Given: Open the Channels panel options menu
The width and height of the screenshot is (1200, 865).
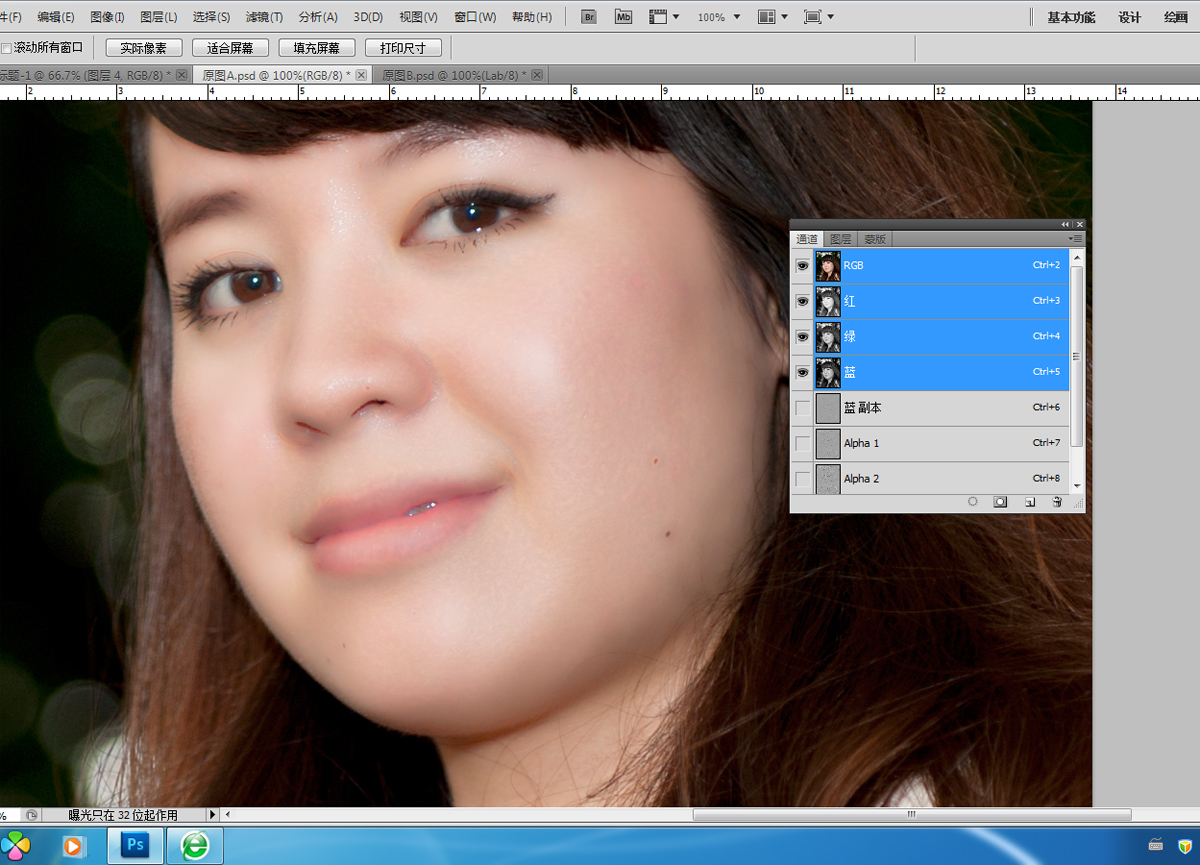Looking at the screenshot, I should 1076,239.
